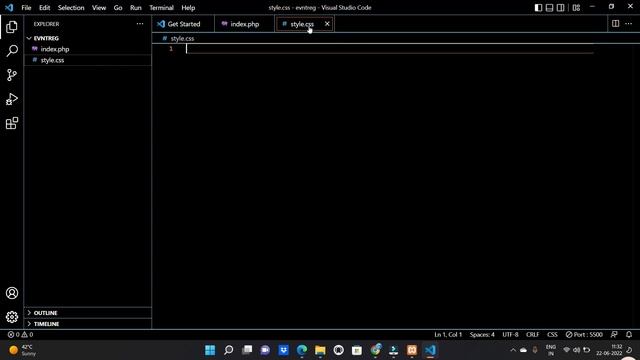
Task: Open the Source Control view
Action: pyautogui.click(x=12, y=75)
